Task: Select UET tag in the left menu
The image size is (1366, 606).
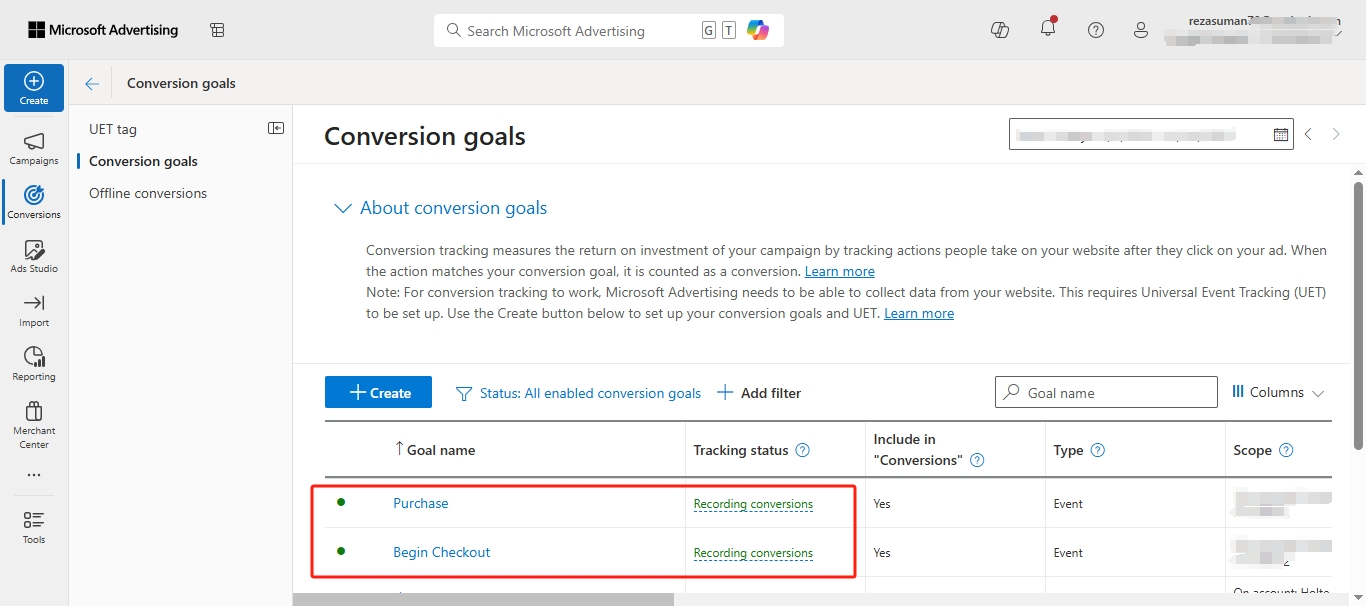Action: 113,129
